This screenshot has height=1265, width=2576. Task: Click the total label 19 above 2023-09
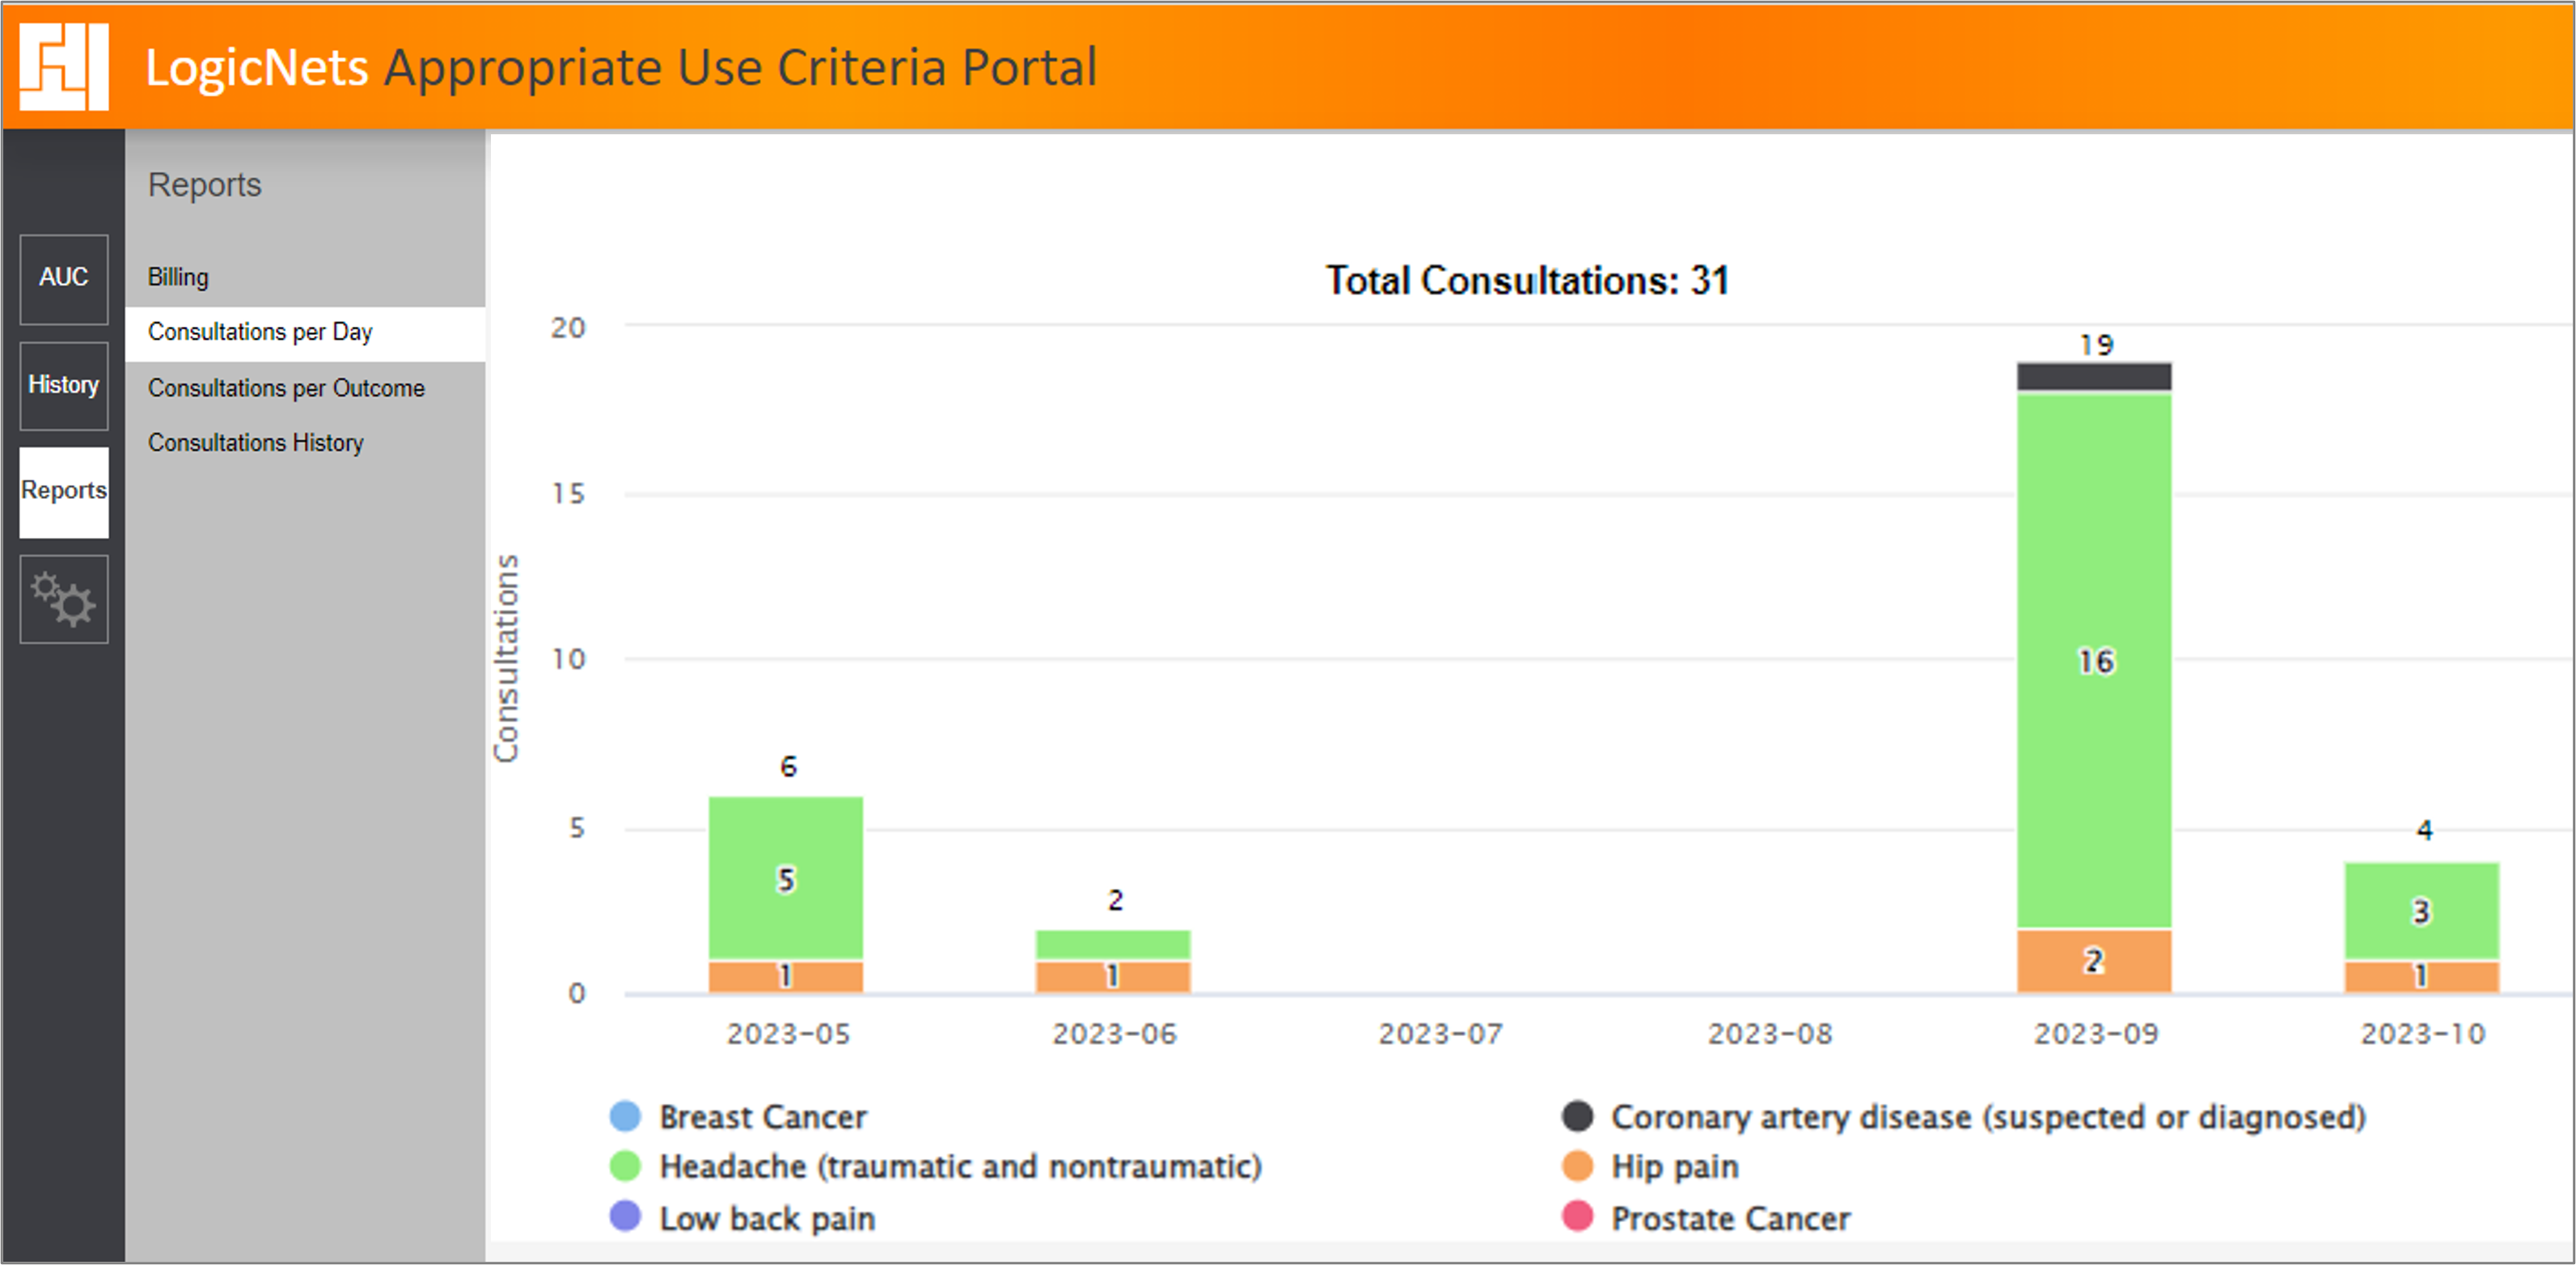pyautogui.click(x=2096, y=345)
